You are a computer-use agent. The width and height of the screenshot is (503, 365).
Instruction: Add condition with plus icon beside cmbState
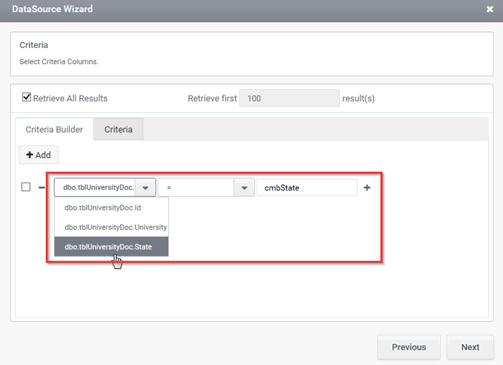[367, 188]
